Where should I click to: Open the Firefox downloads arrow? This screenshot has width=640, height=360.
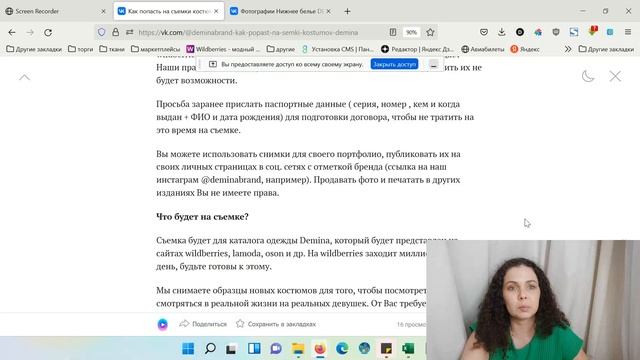pyautogui.click(x=502, y=32)
